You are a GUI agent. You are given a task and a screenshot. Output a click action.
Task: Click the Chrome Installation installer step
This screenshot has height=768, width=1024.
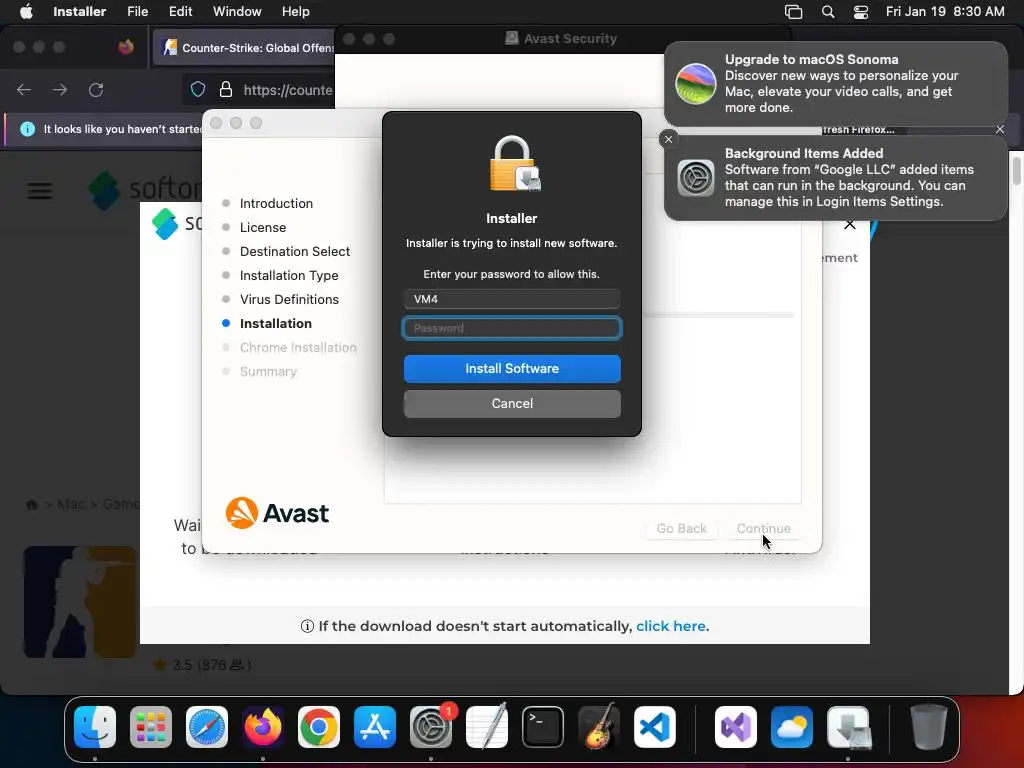pyautogui.click(x=298, y=347)
